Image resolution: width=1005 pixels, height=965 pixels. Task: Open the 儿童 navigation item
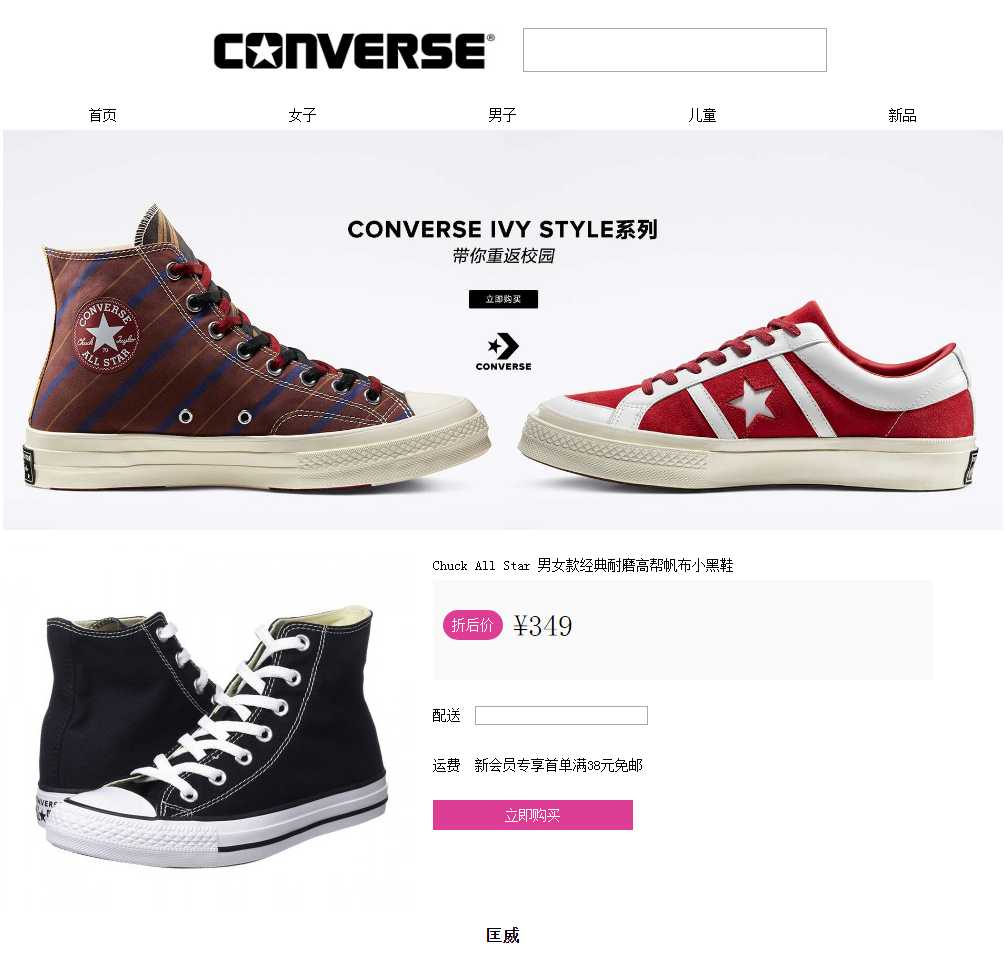tap(702, 115)
